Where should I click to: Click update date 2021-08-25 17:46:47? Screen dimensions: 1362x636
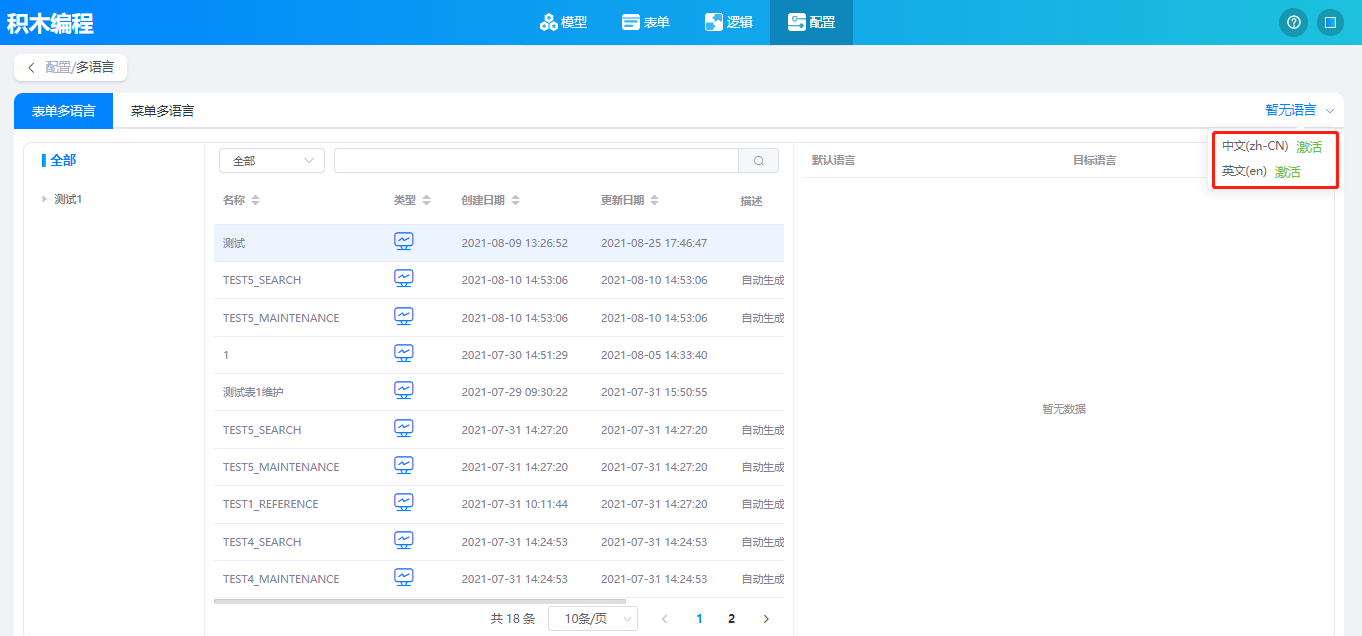654,243
